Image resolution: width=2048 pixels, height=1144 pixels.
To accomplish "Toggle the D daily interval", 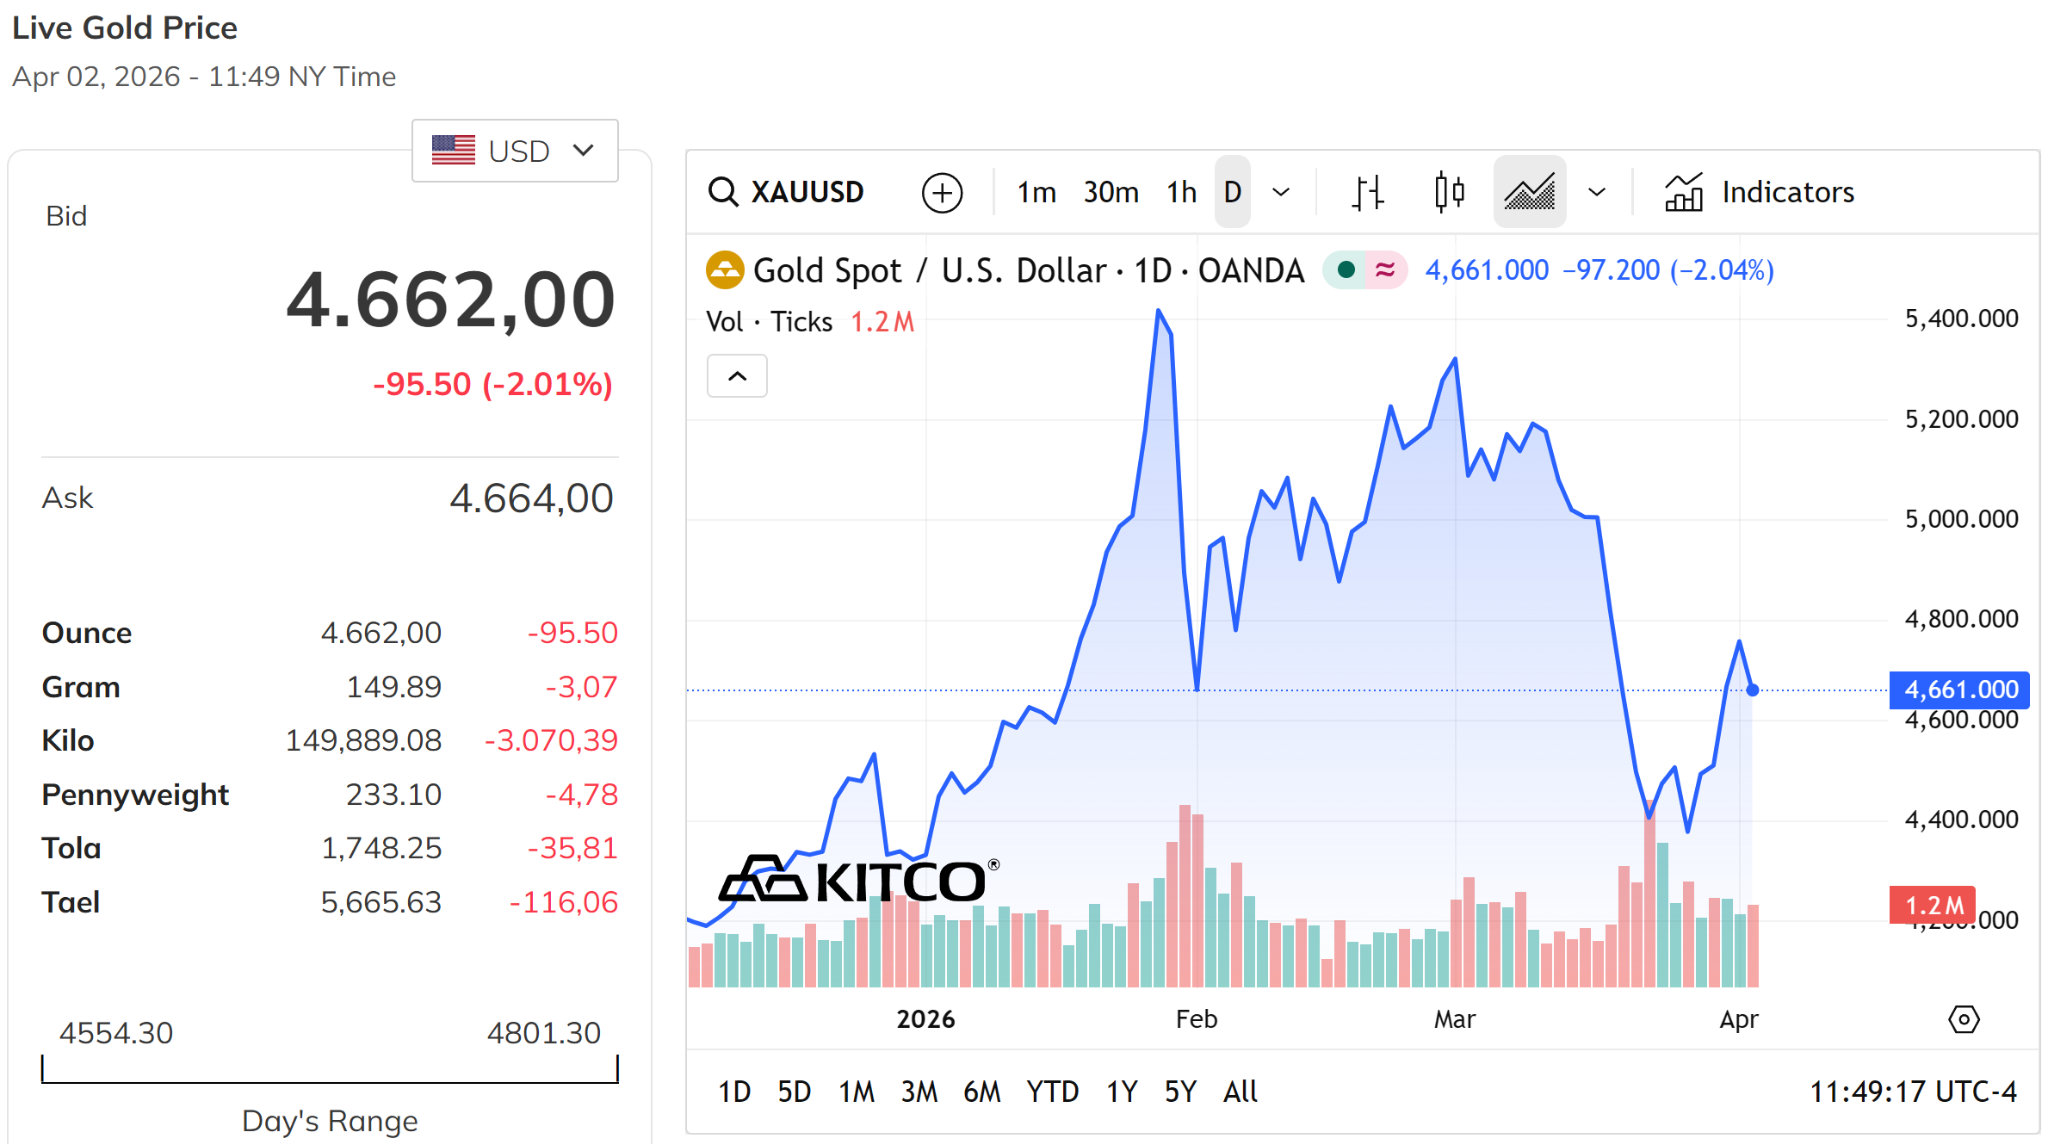I will tap(1233, 192).
